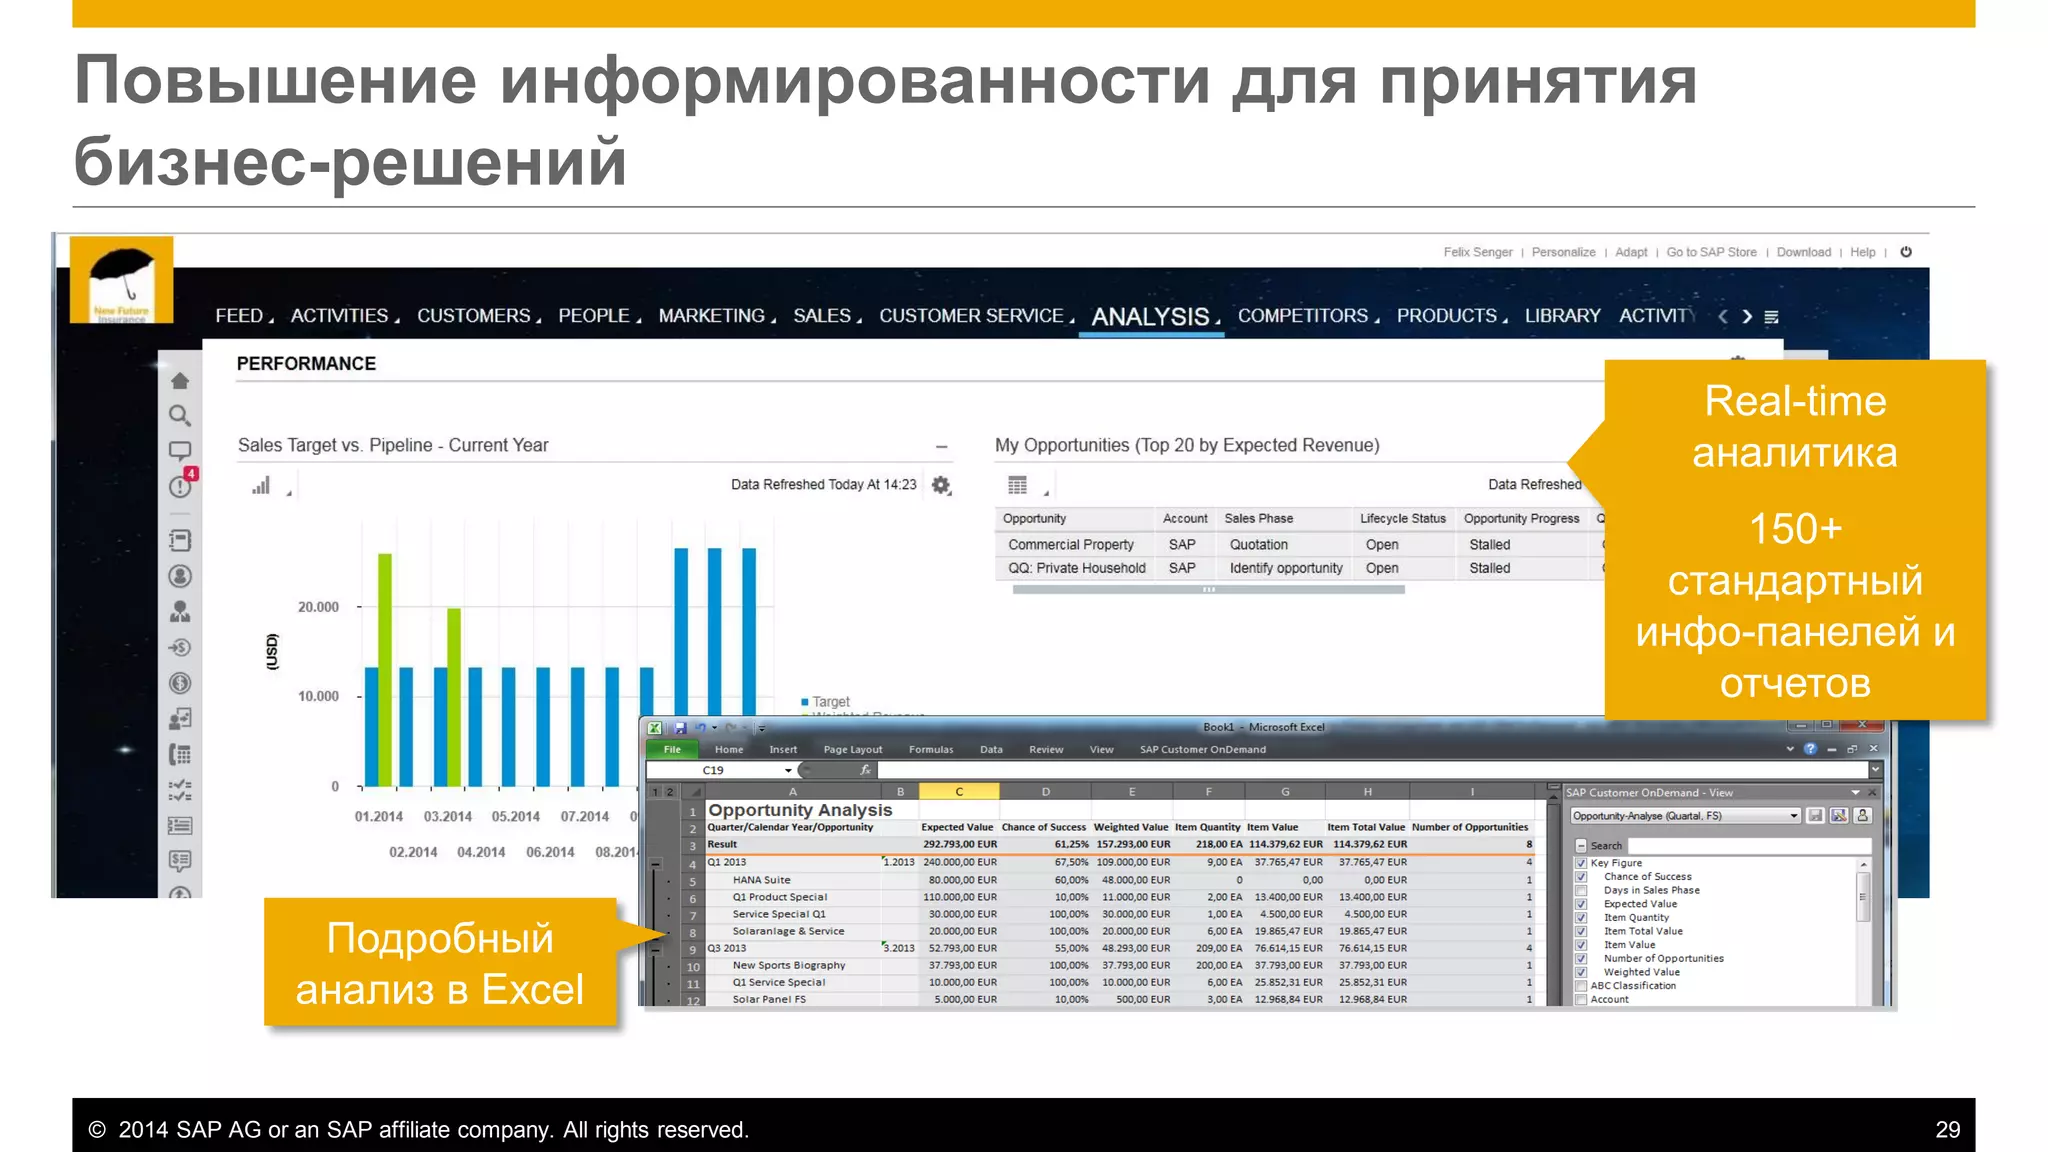This screenshot has width=2048, height=1152.
Task: Click the Save icon in Excel quick access
Action: 681,728
